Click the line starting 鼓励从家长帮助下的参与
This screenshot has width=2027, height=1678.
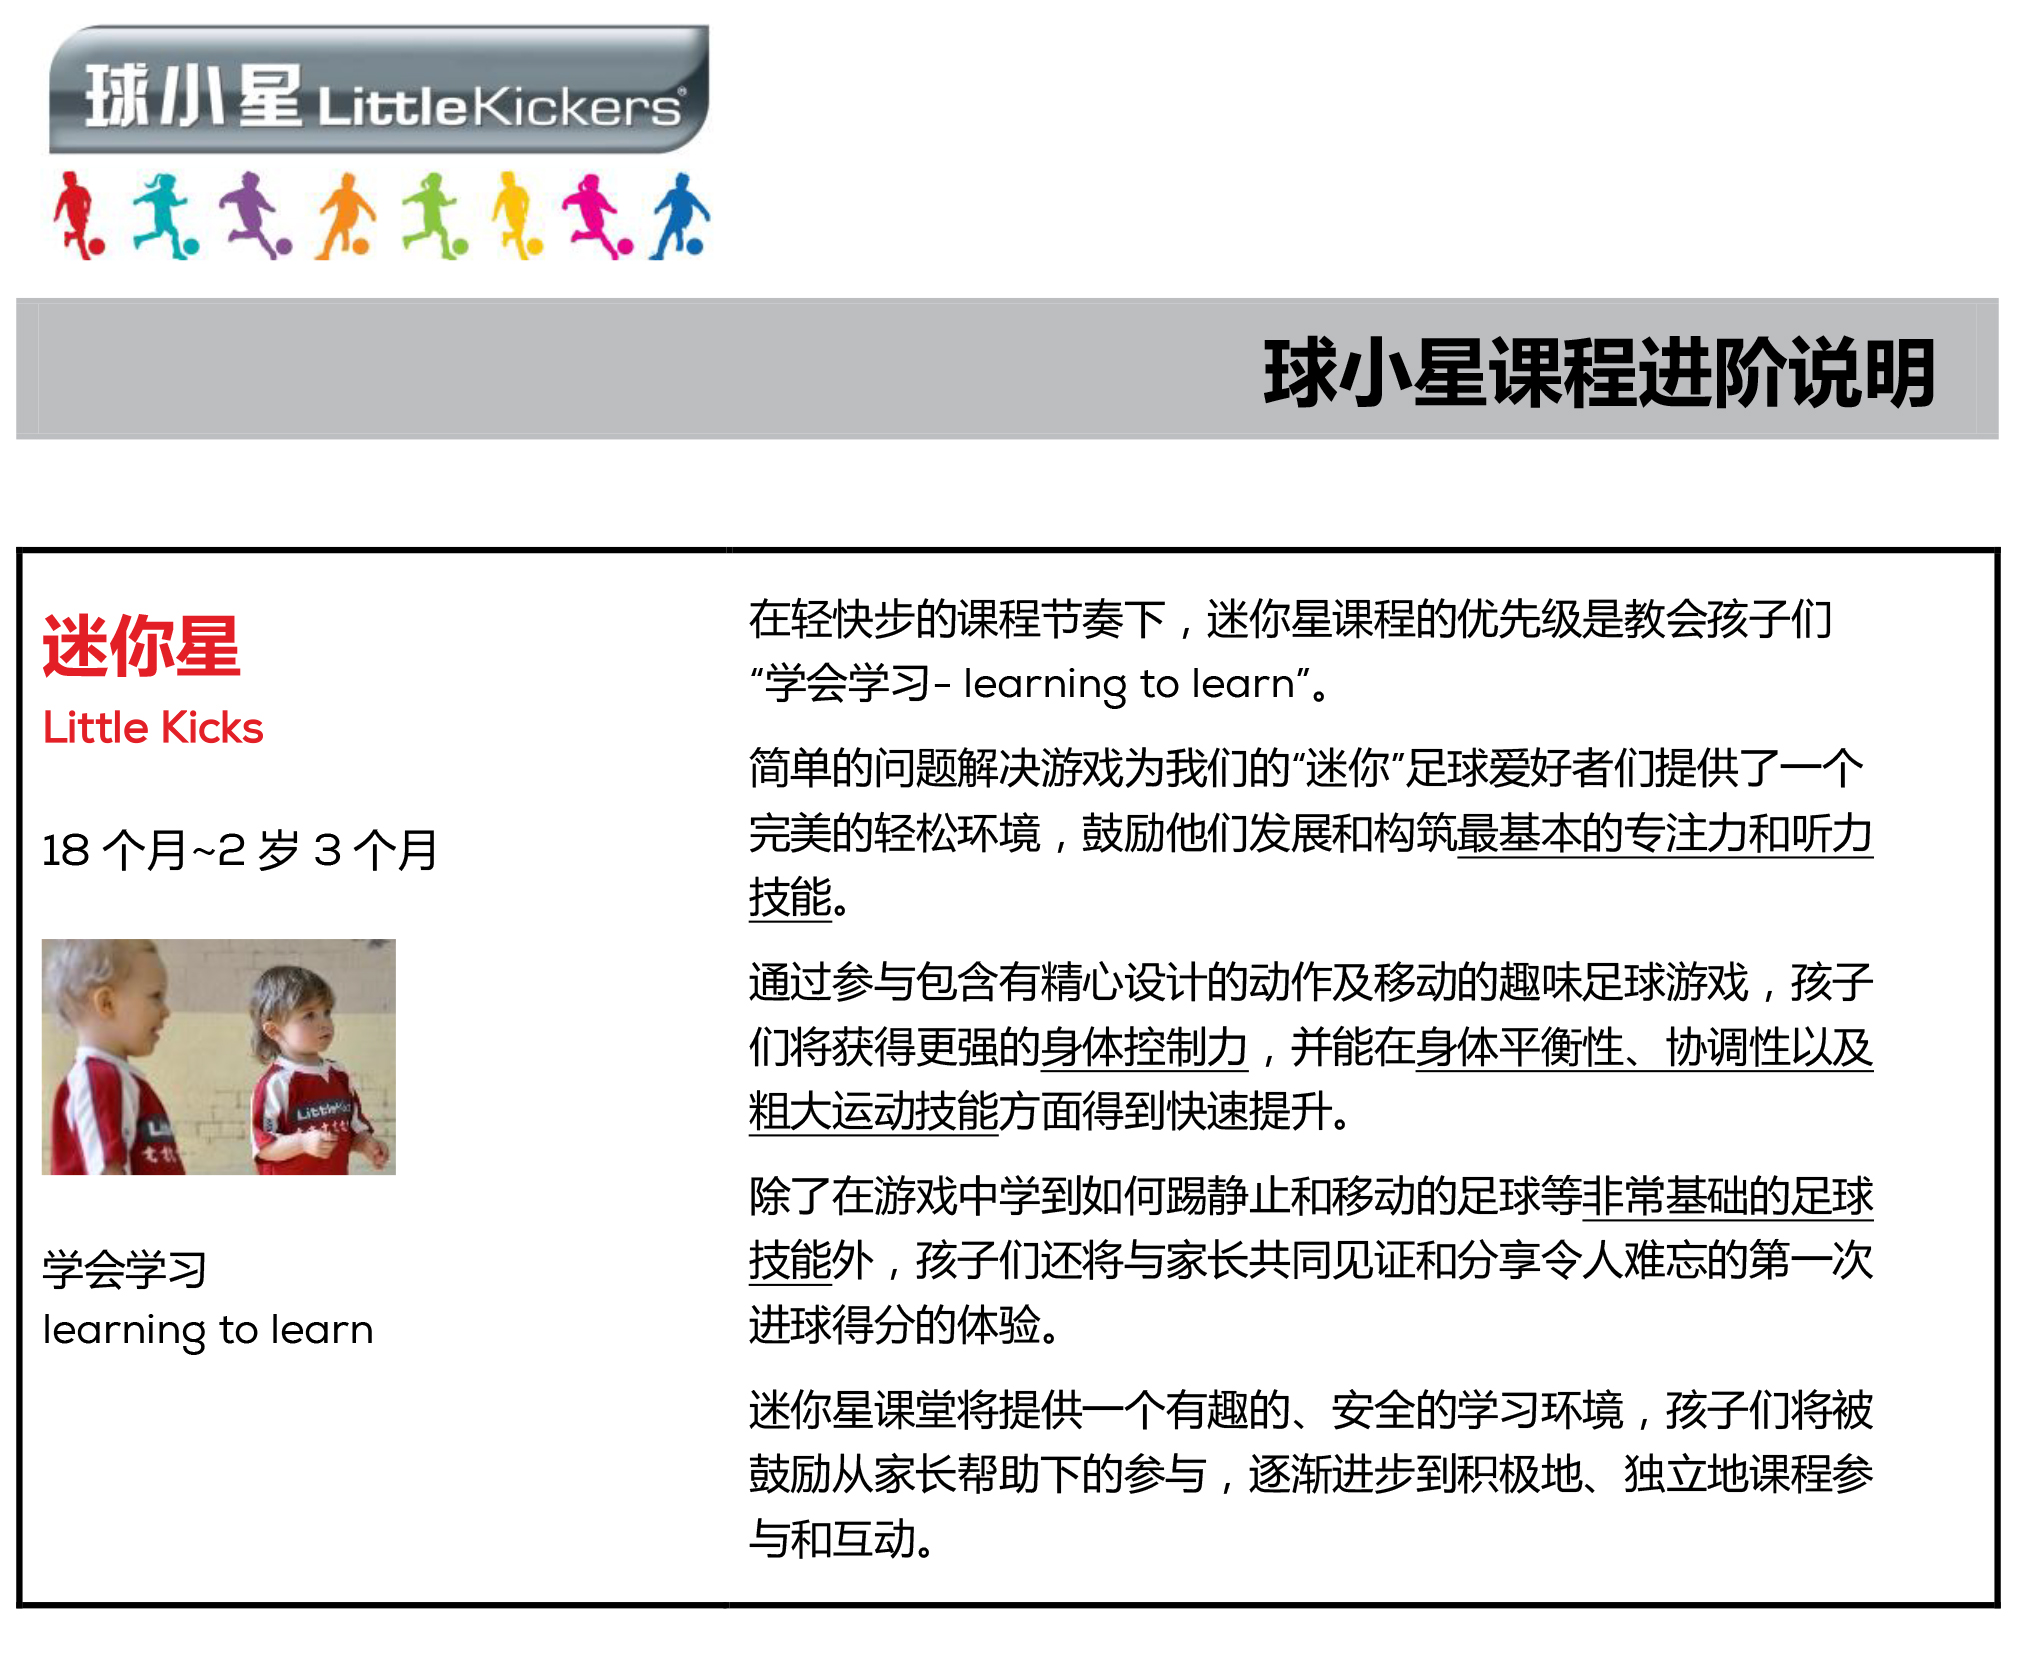[x=1310, y=1474]
